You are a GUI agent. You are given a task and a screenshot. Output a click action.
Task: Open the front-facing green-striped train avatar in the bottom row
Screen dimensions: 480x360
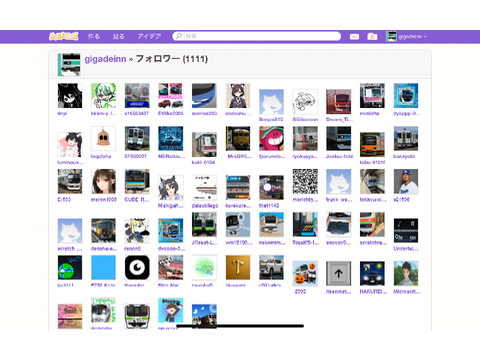[x=137, y=316]
